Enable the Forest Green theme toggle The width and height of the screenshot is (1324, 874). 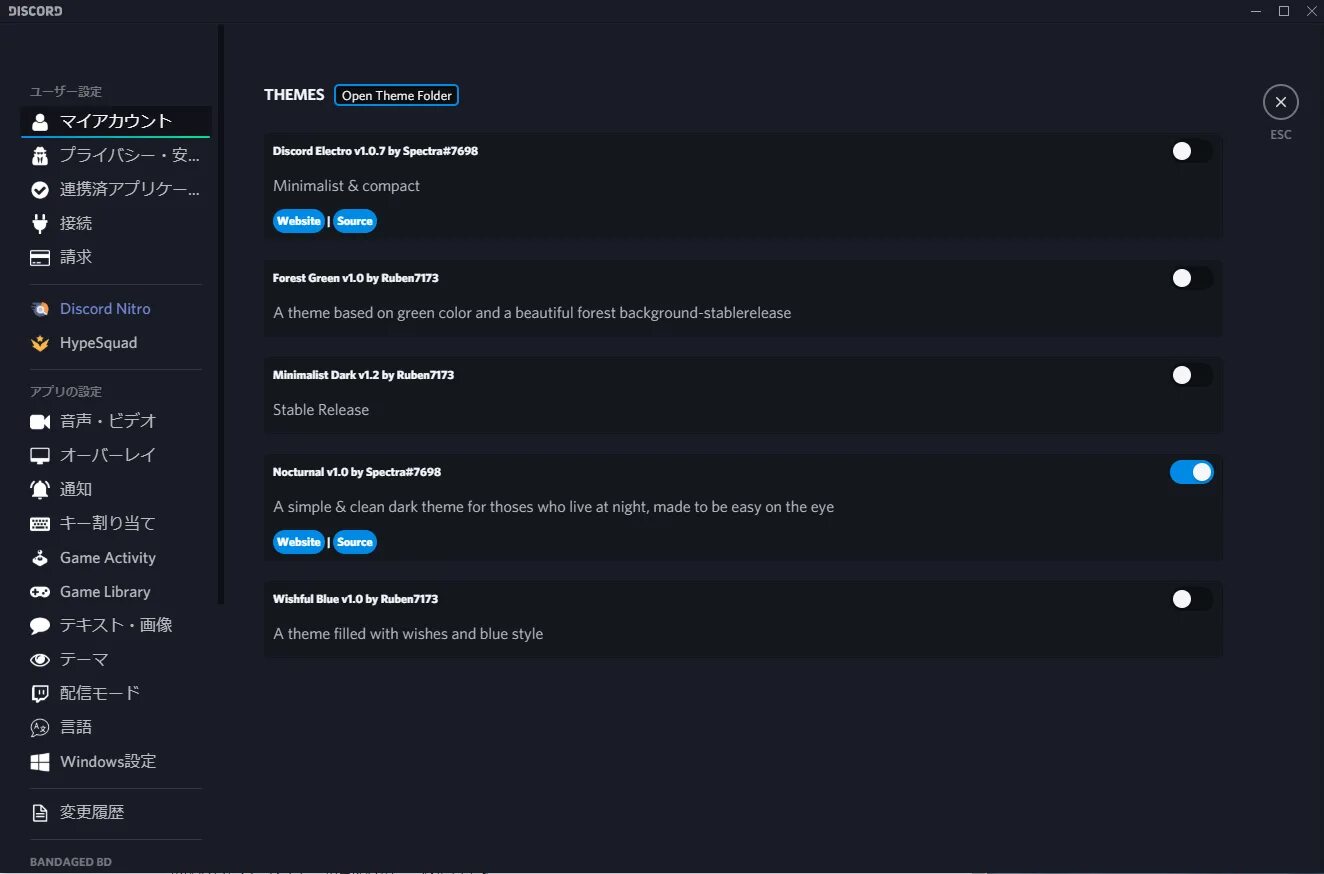pos(1192,278)
